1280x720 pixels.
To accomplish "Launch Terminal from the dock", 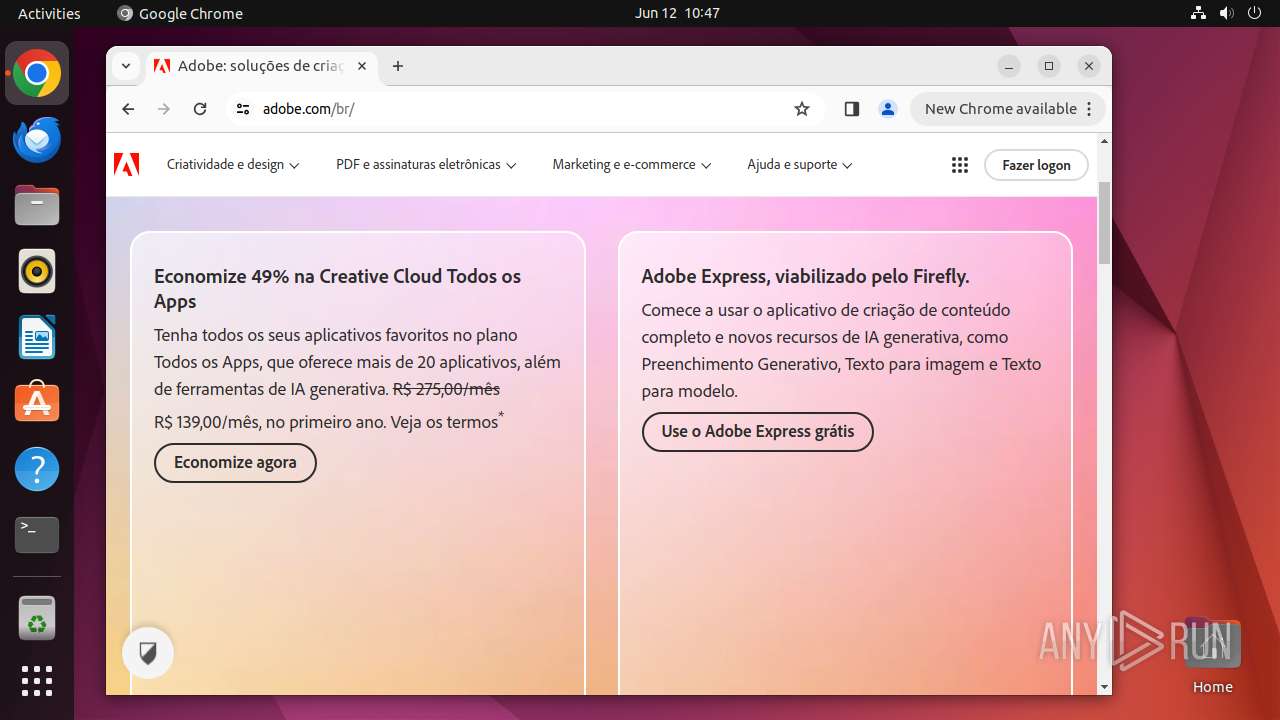I will click(37, 535).
